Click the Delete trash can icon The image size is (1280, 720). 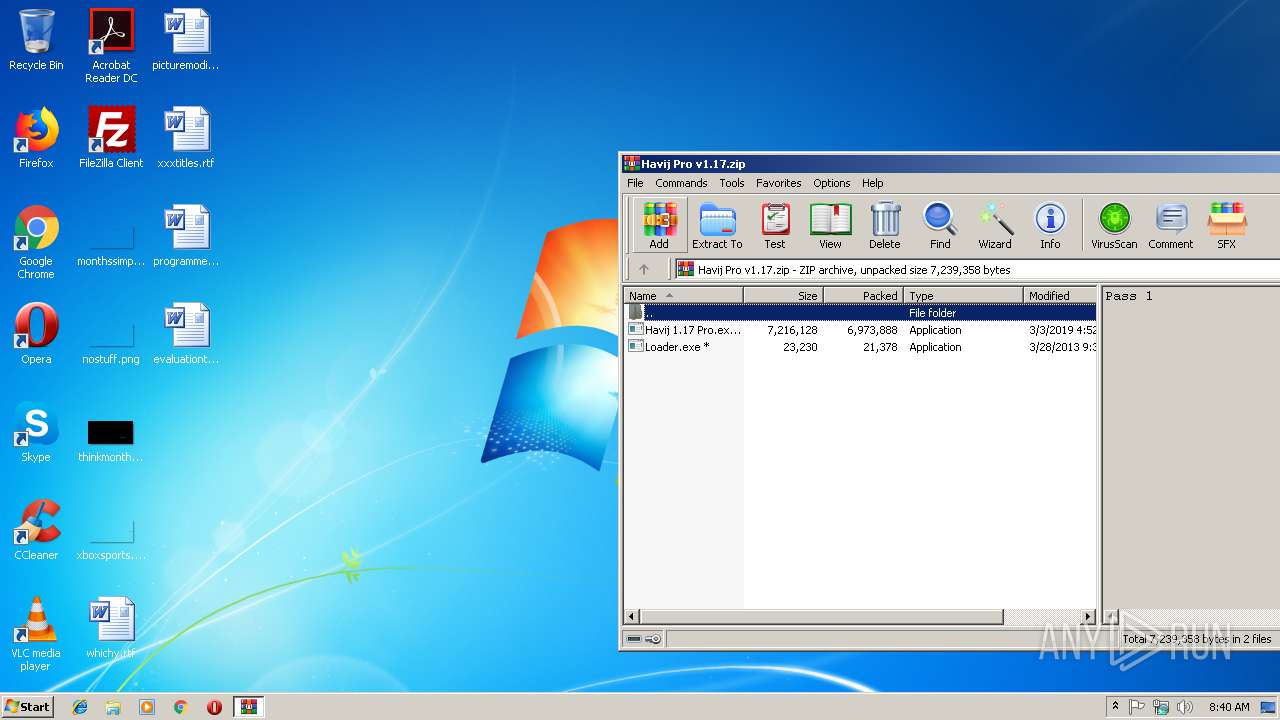coord(885,225)
